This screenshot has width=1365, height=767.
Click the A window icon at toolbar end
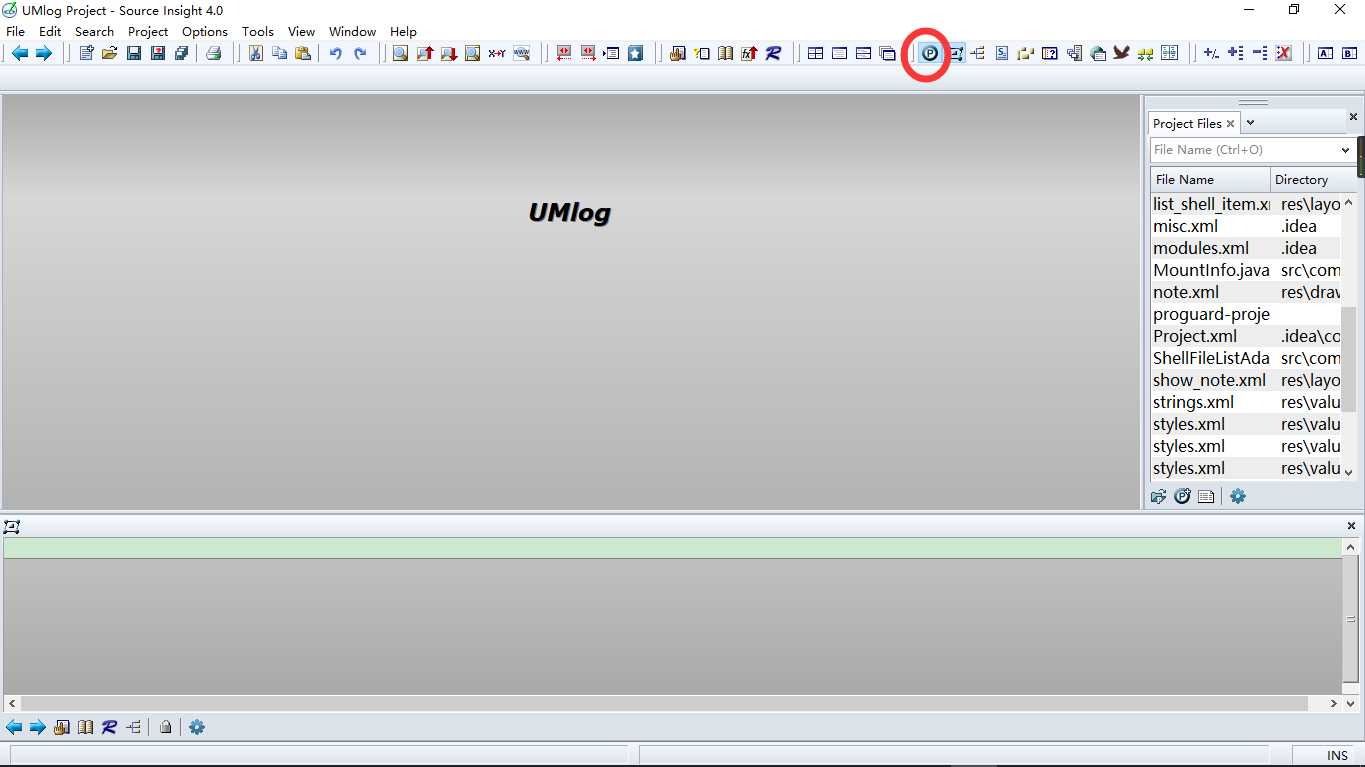click(x=1325, y=53)
